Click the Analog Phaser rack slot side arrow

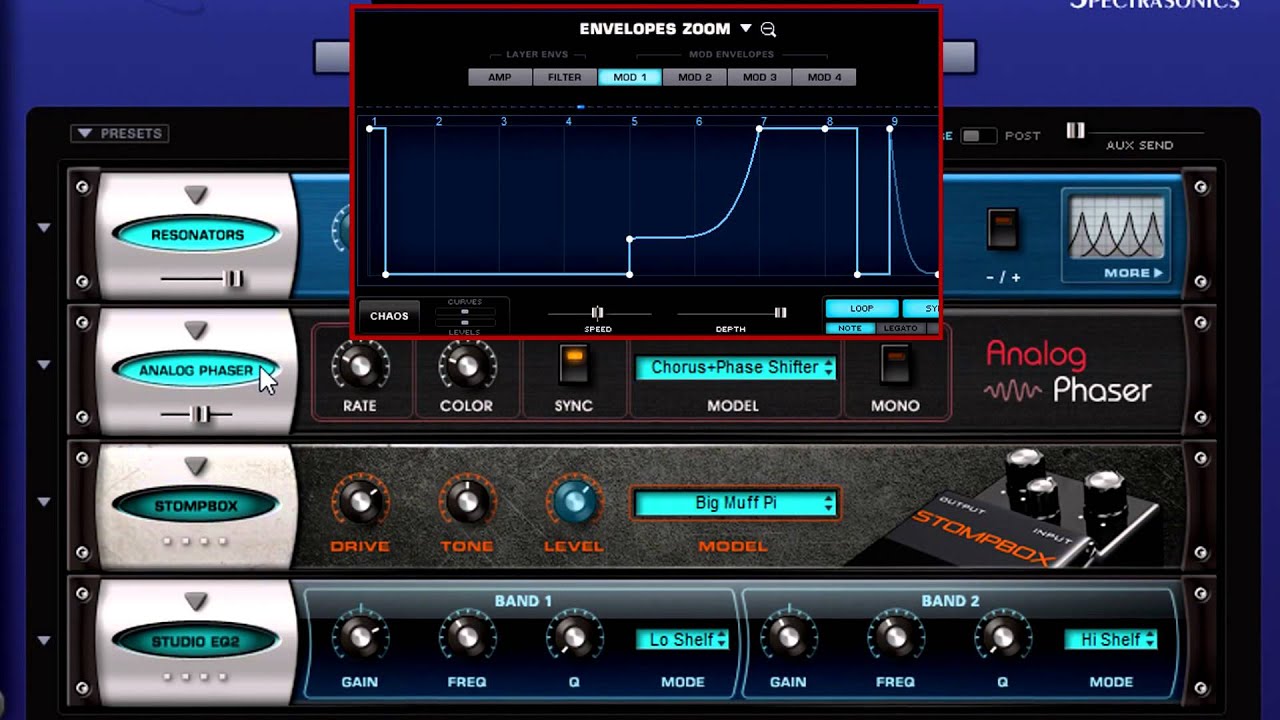click(43, 365)
